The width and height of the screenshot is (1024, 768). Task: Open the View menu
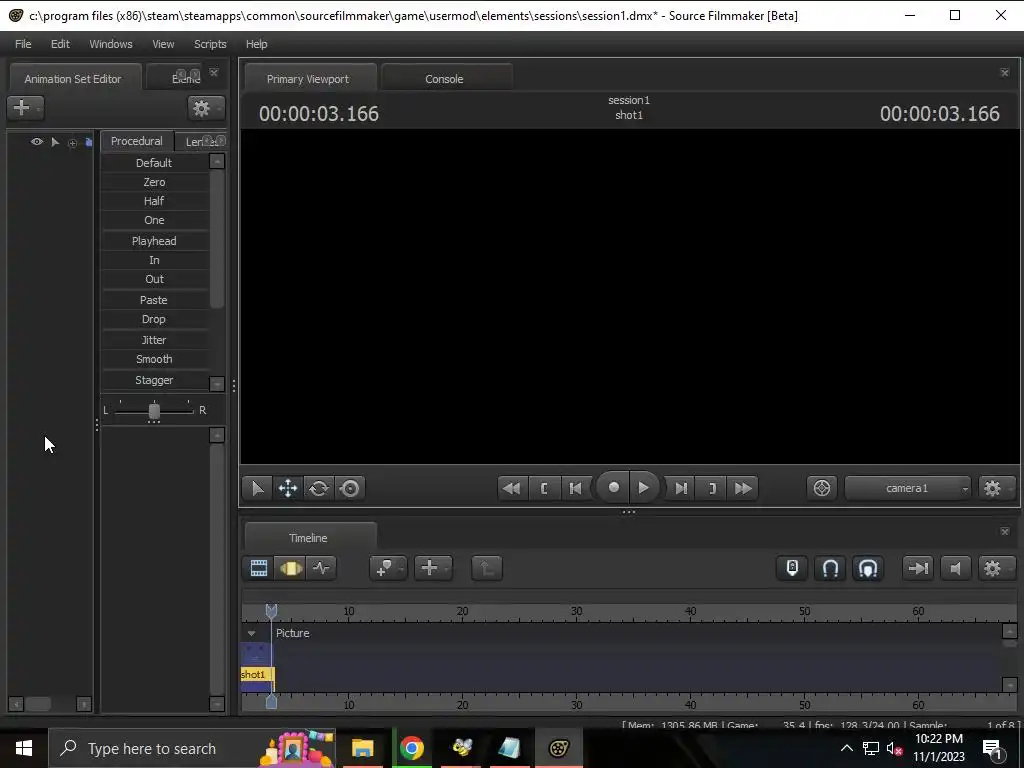pos(163,44)
